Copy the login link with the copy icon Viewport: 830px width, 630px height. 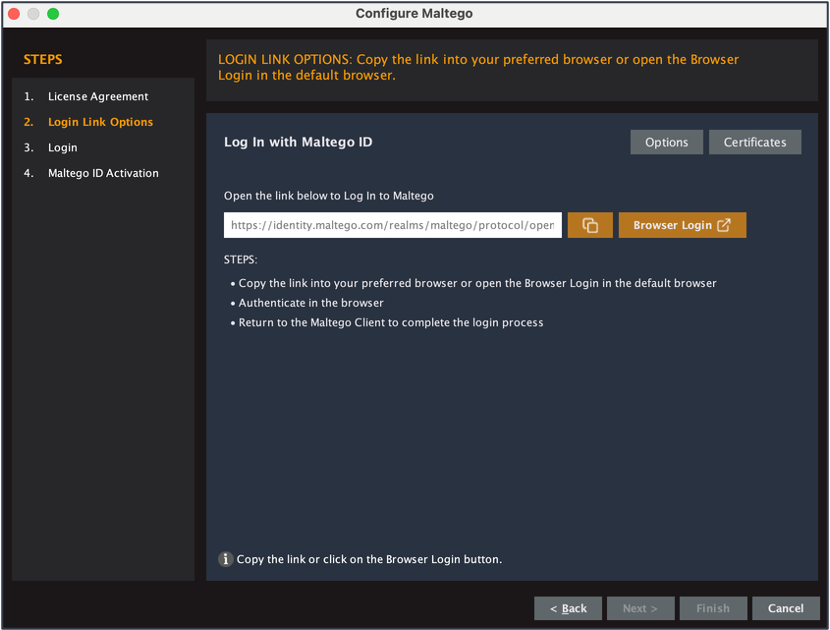click(x=590, y=225)
